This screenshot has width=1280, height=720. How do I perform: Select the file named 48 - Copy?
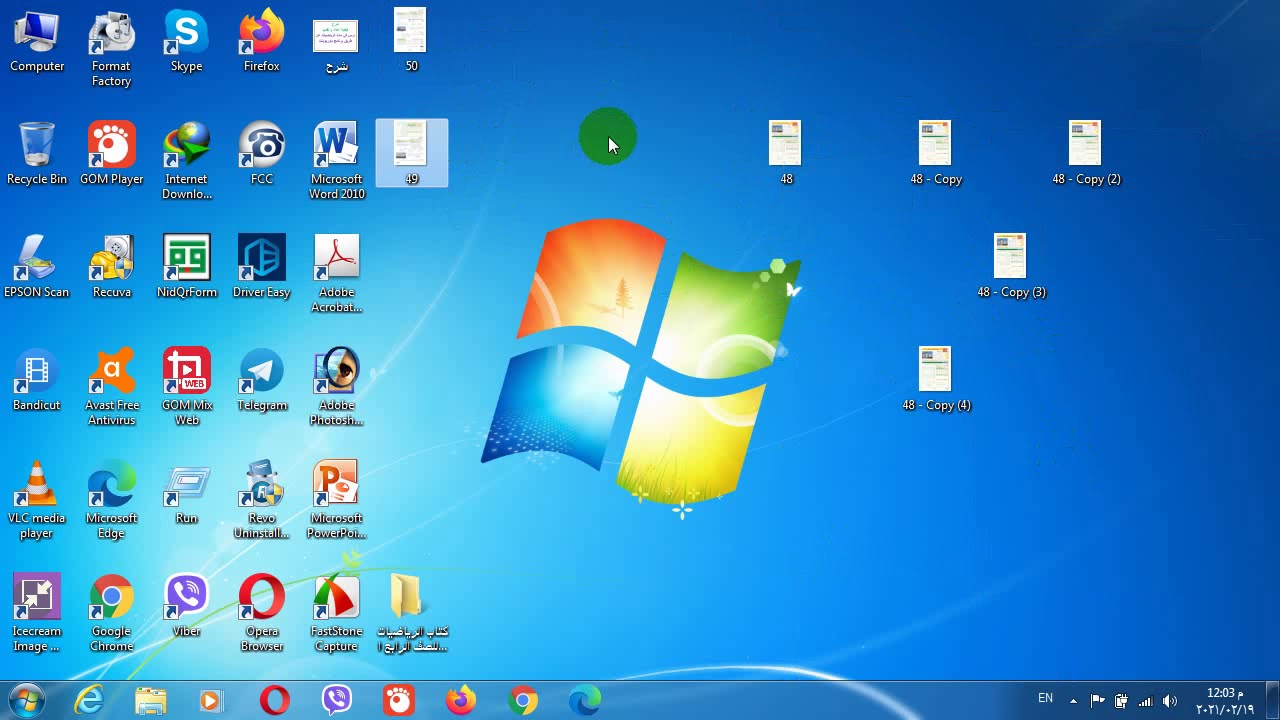click(936, 153)
